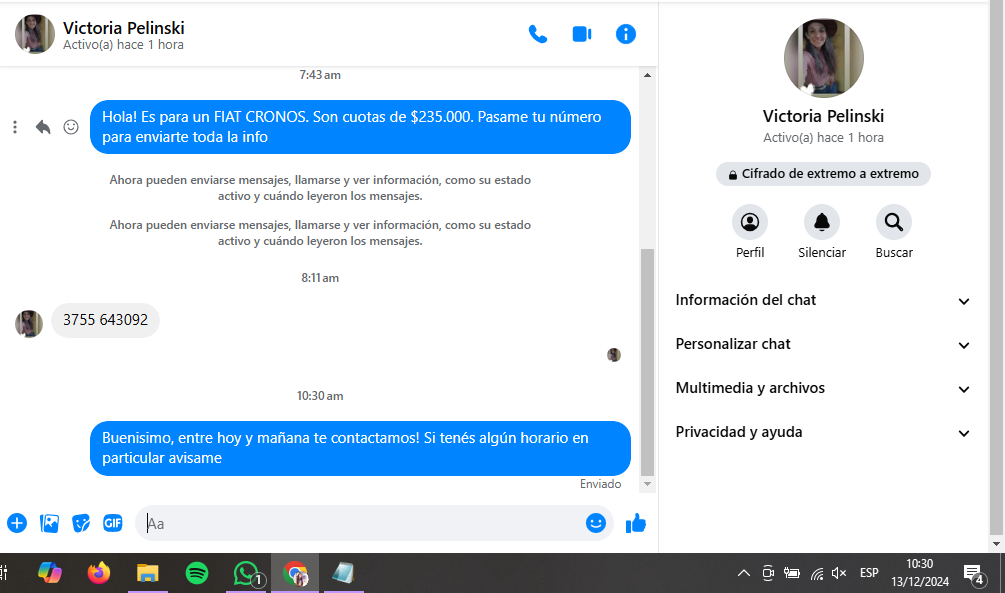
Task: Click the chat scrollbar down arrow
Action: pos(647,484)
